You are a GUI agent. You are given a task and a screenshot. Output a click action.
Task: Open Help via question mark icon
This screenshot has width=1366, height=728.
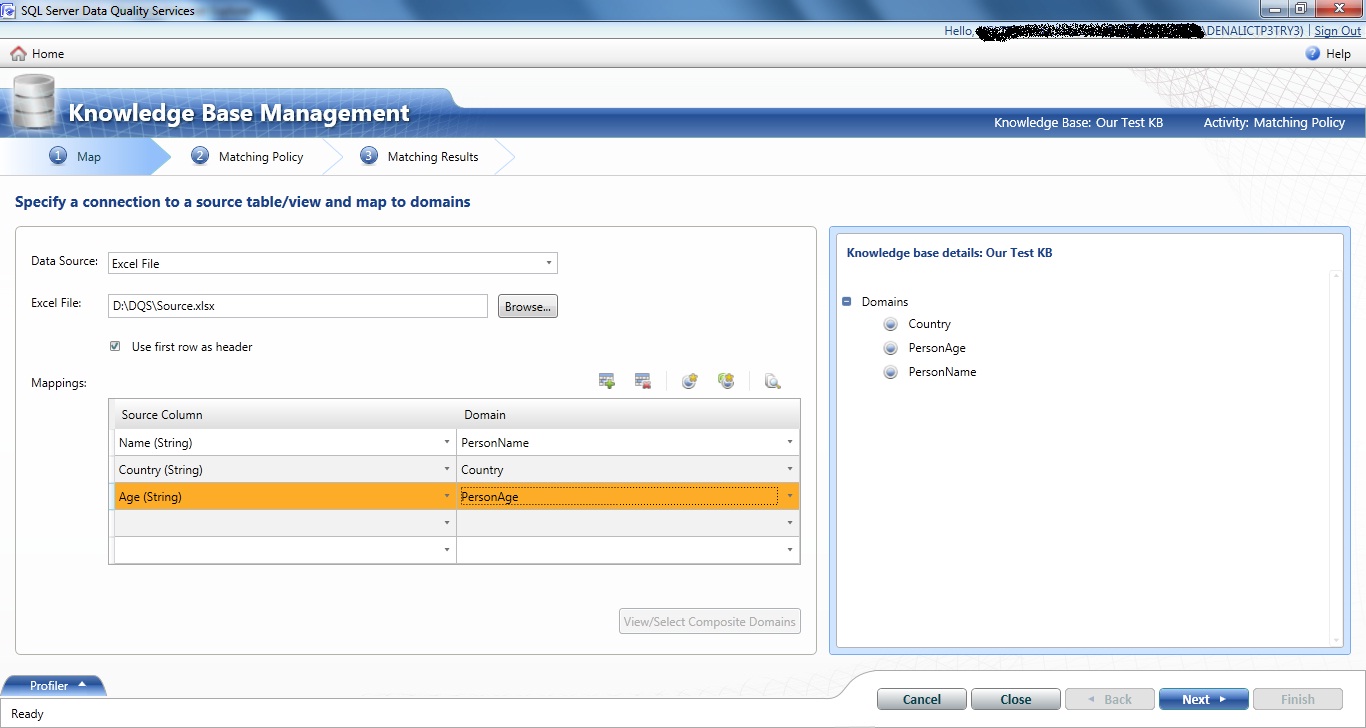[1313, 54]
